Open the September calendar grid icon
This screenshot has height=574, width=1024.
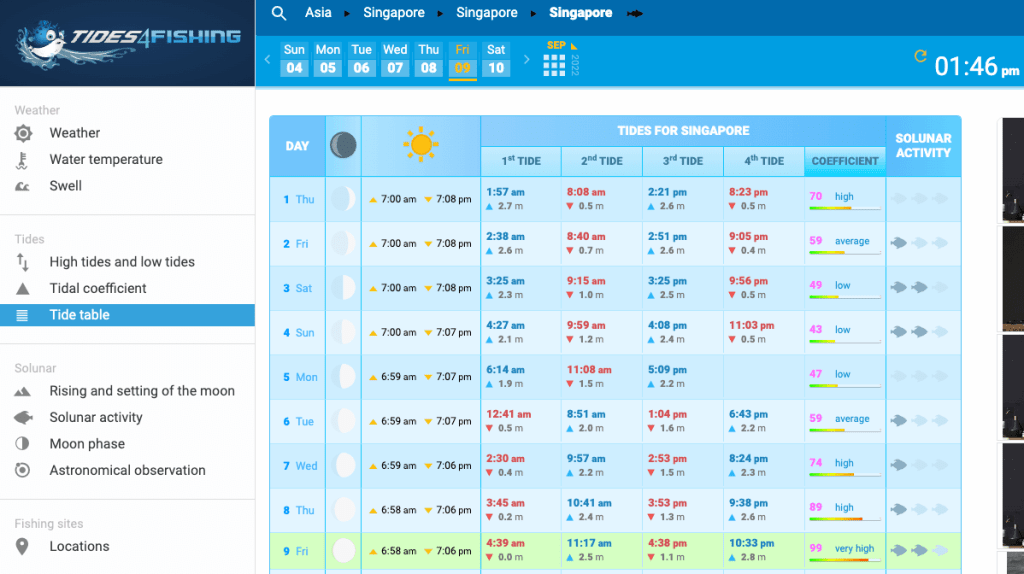click(x=554, y=65)
